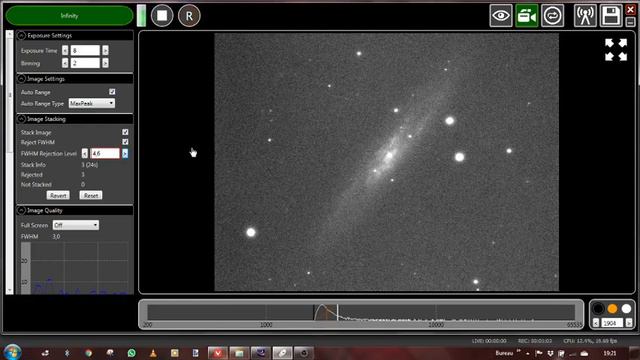Click the Binning value field
This screenshot has width=640, height=360.
tap(85, 63)
